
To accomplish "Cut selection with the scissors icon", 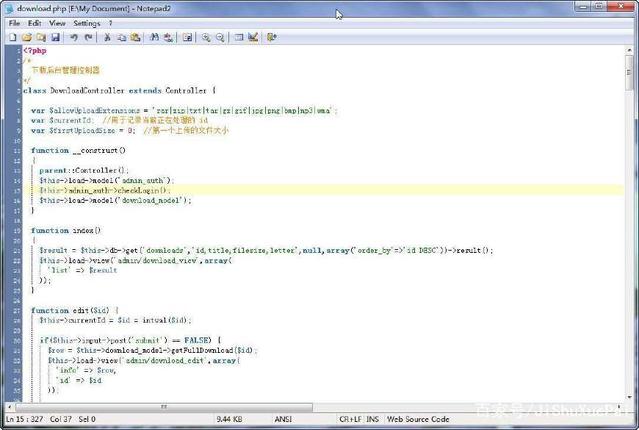I will coord(107,37).
